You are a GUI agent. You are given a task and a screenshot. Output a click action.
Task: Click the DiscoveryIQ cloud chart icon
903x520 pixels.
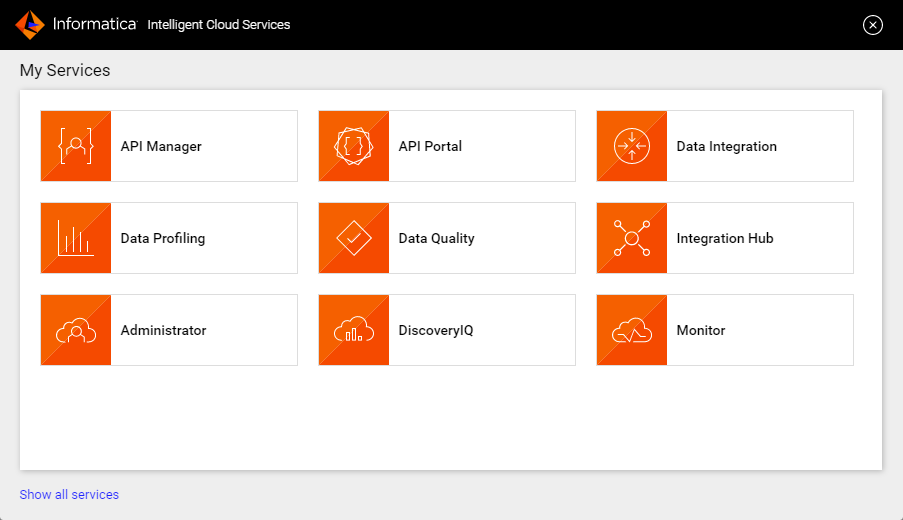pyautogui.click(x=354, y=330)
